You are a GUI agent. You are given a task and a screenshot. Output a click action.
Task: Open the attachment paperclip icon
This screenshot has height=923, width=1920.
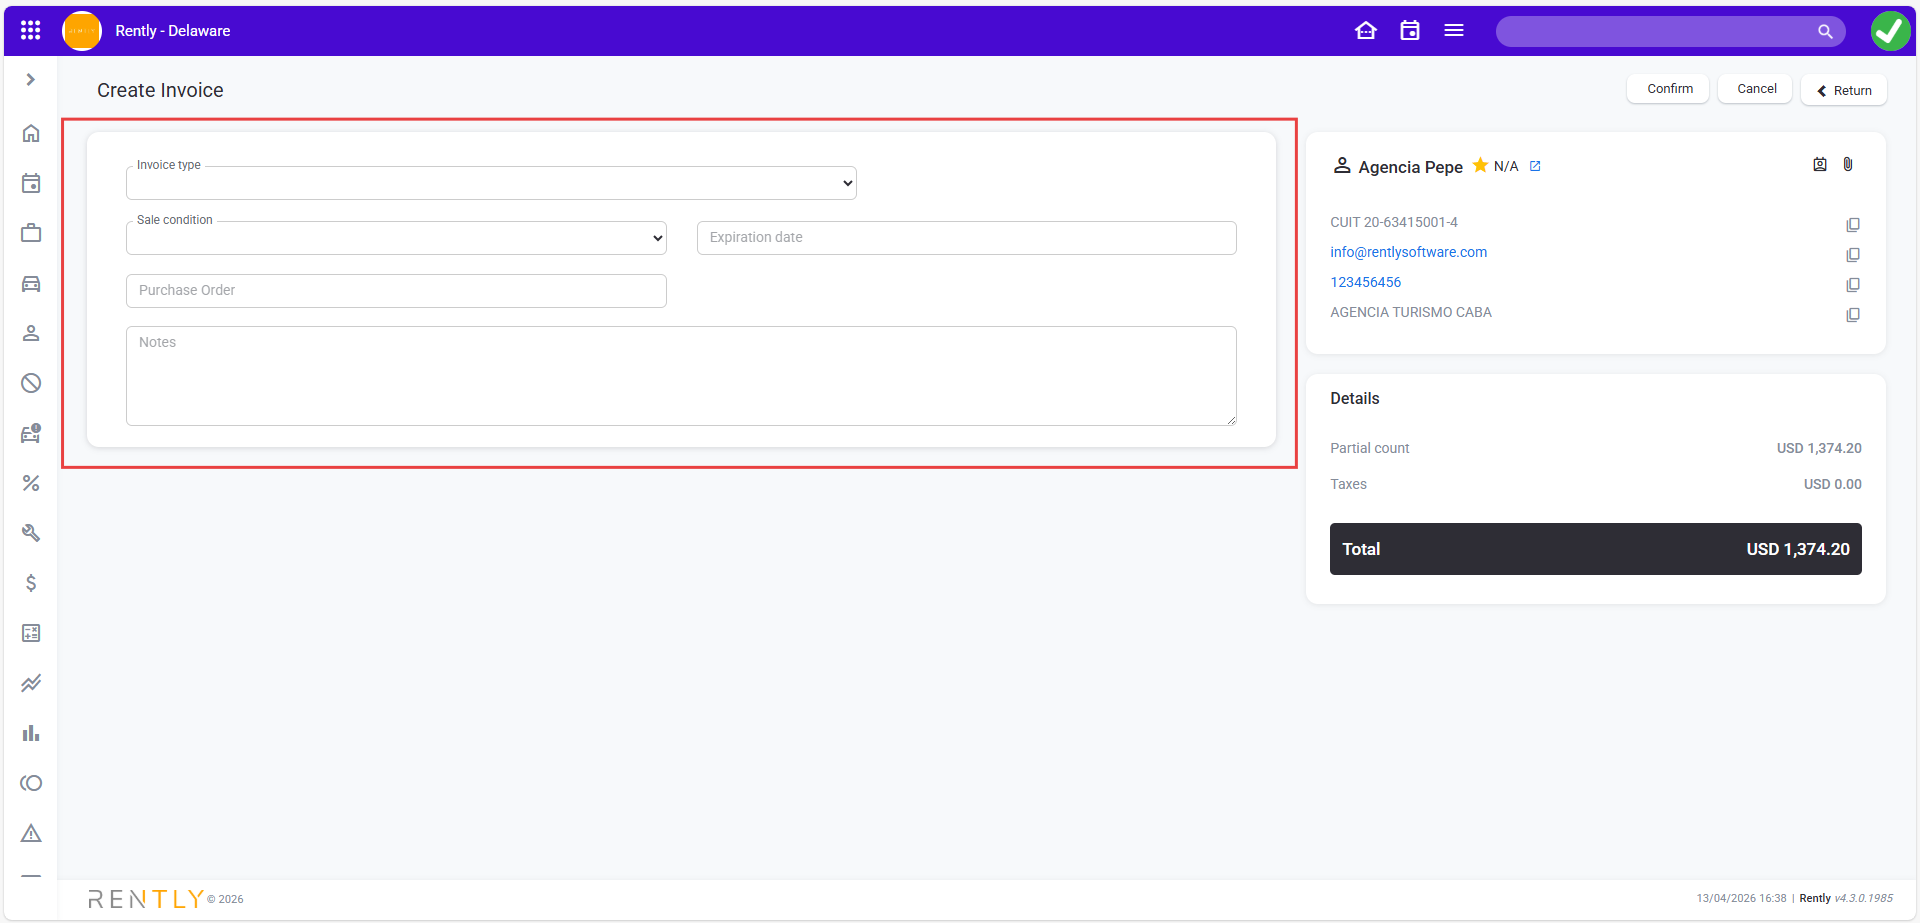tap(1847, 165)
